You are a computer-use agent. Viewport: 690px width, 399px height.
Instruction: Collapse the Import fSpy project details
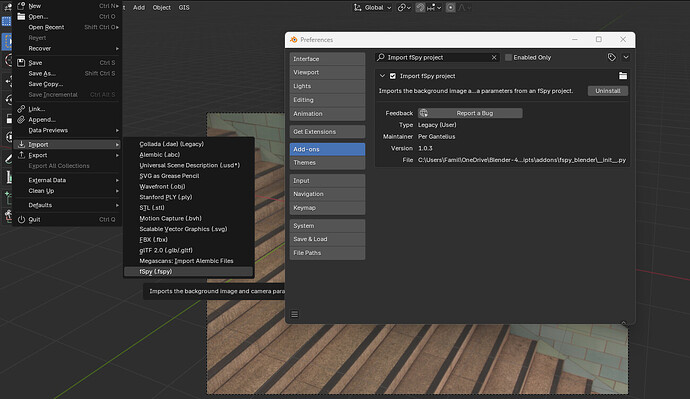(x=382, y=76)
